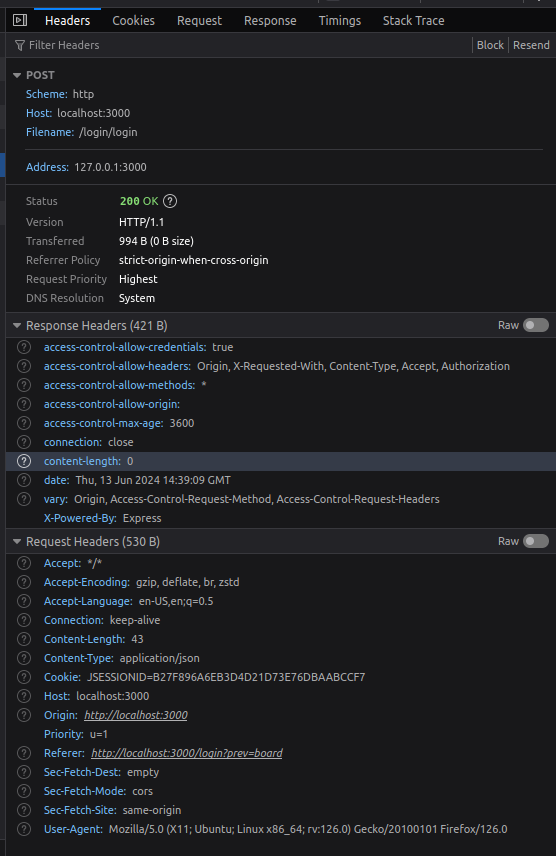Click the Resend button
Screen dimensions: 556x856
531,45
